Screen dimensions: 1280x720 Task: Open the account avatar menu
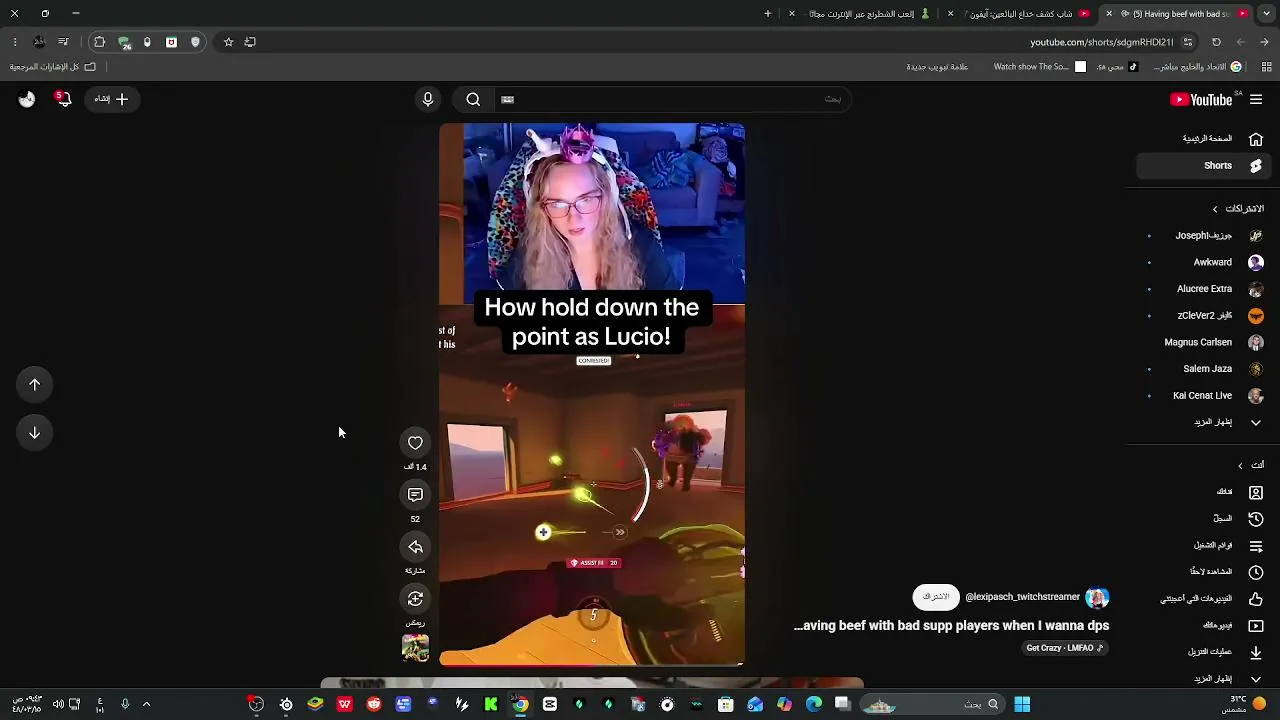click(27, 99)
